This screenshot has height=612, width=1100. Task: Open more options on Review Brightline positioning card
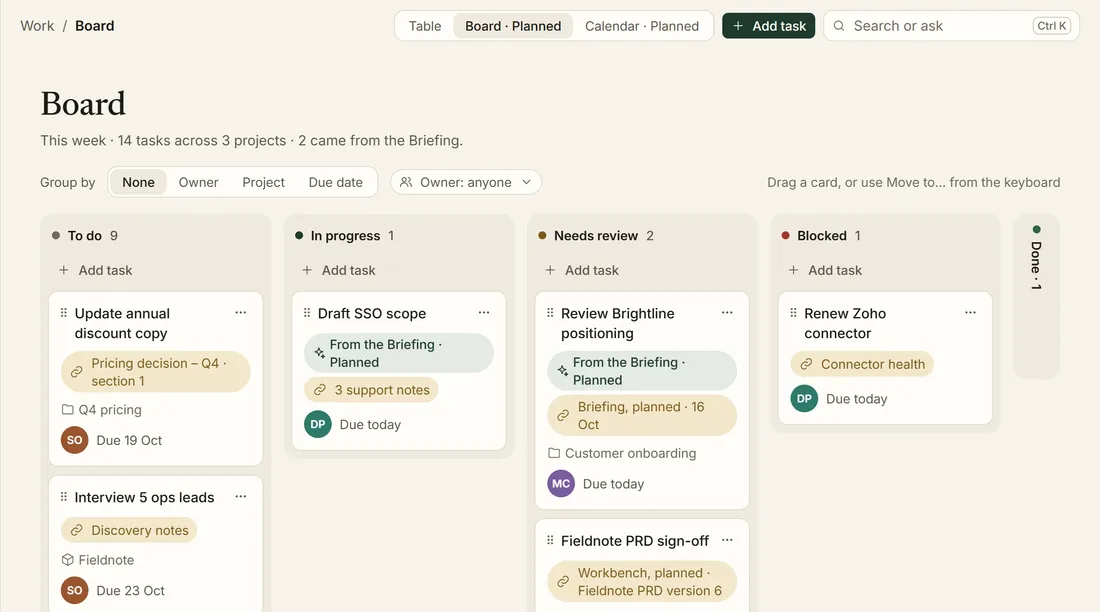click(727, 313)
